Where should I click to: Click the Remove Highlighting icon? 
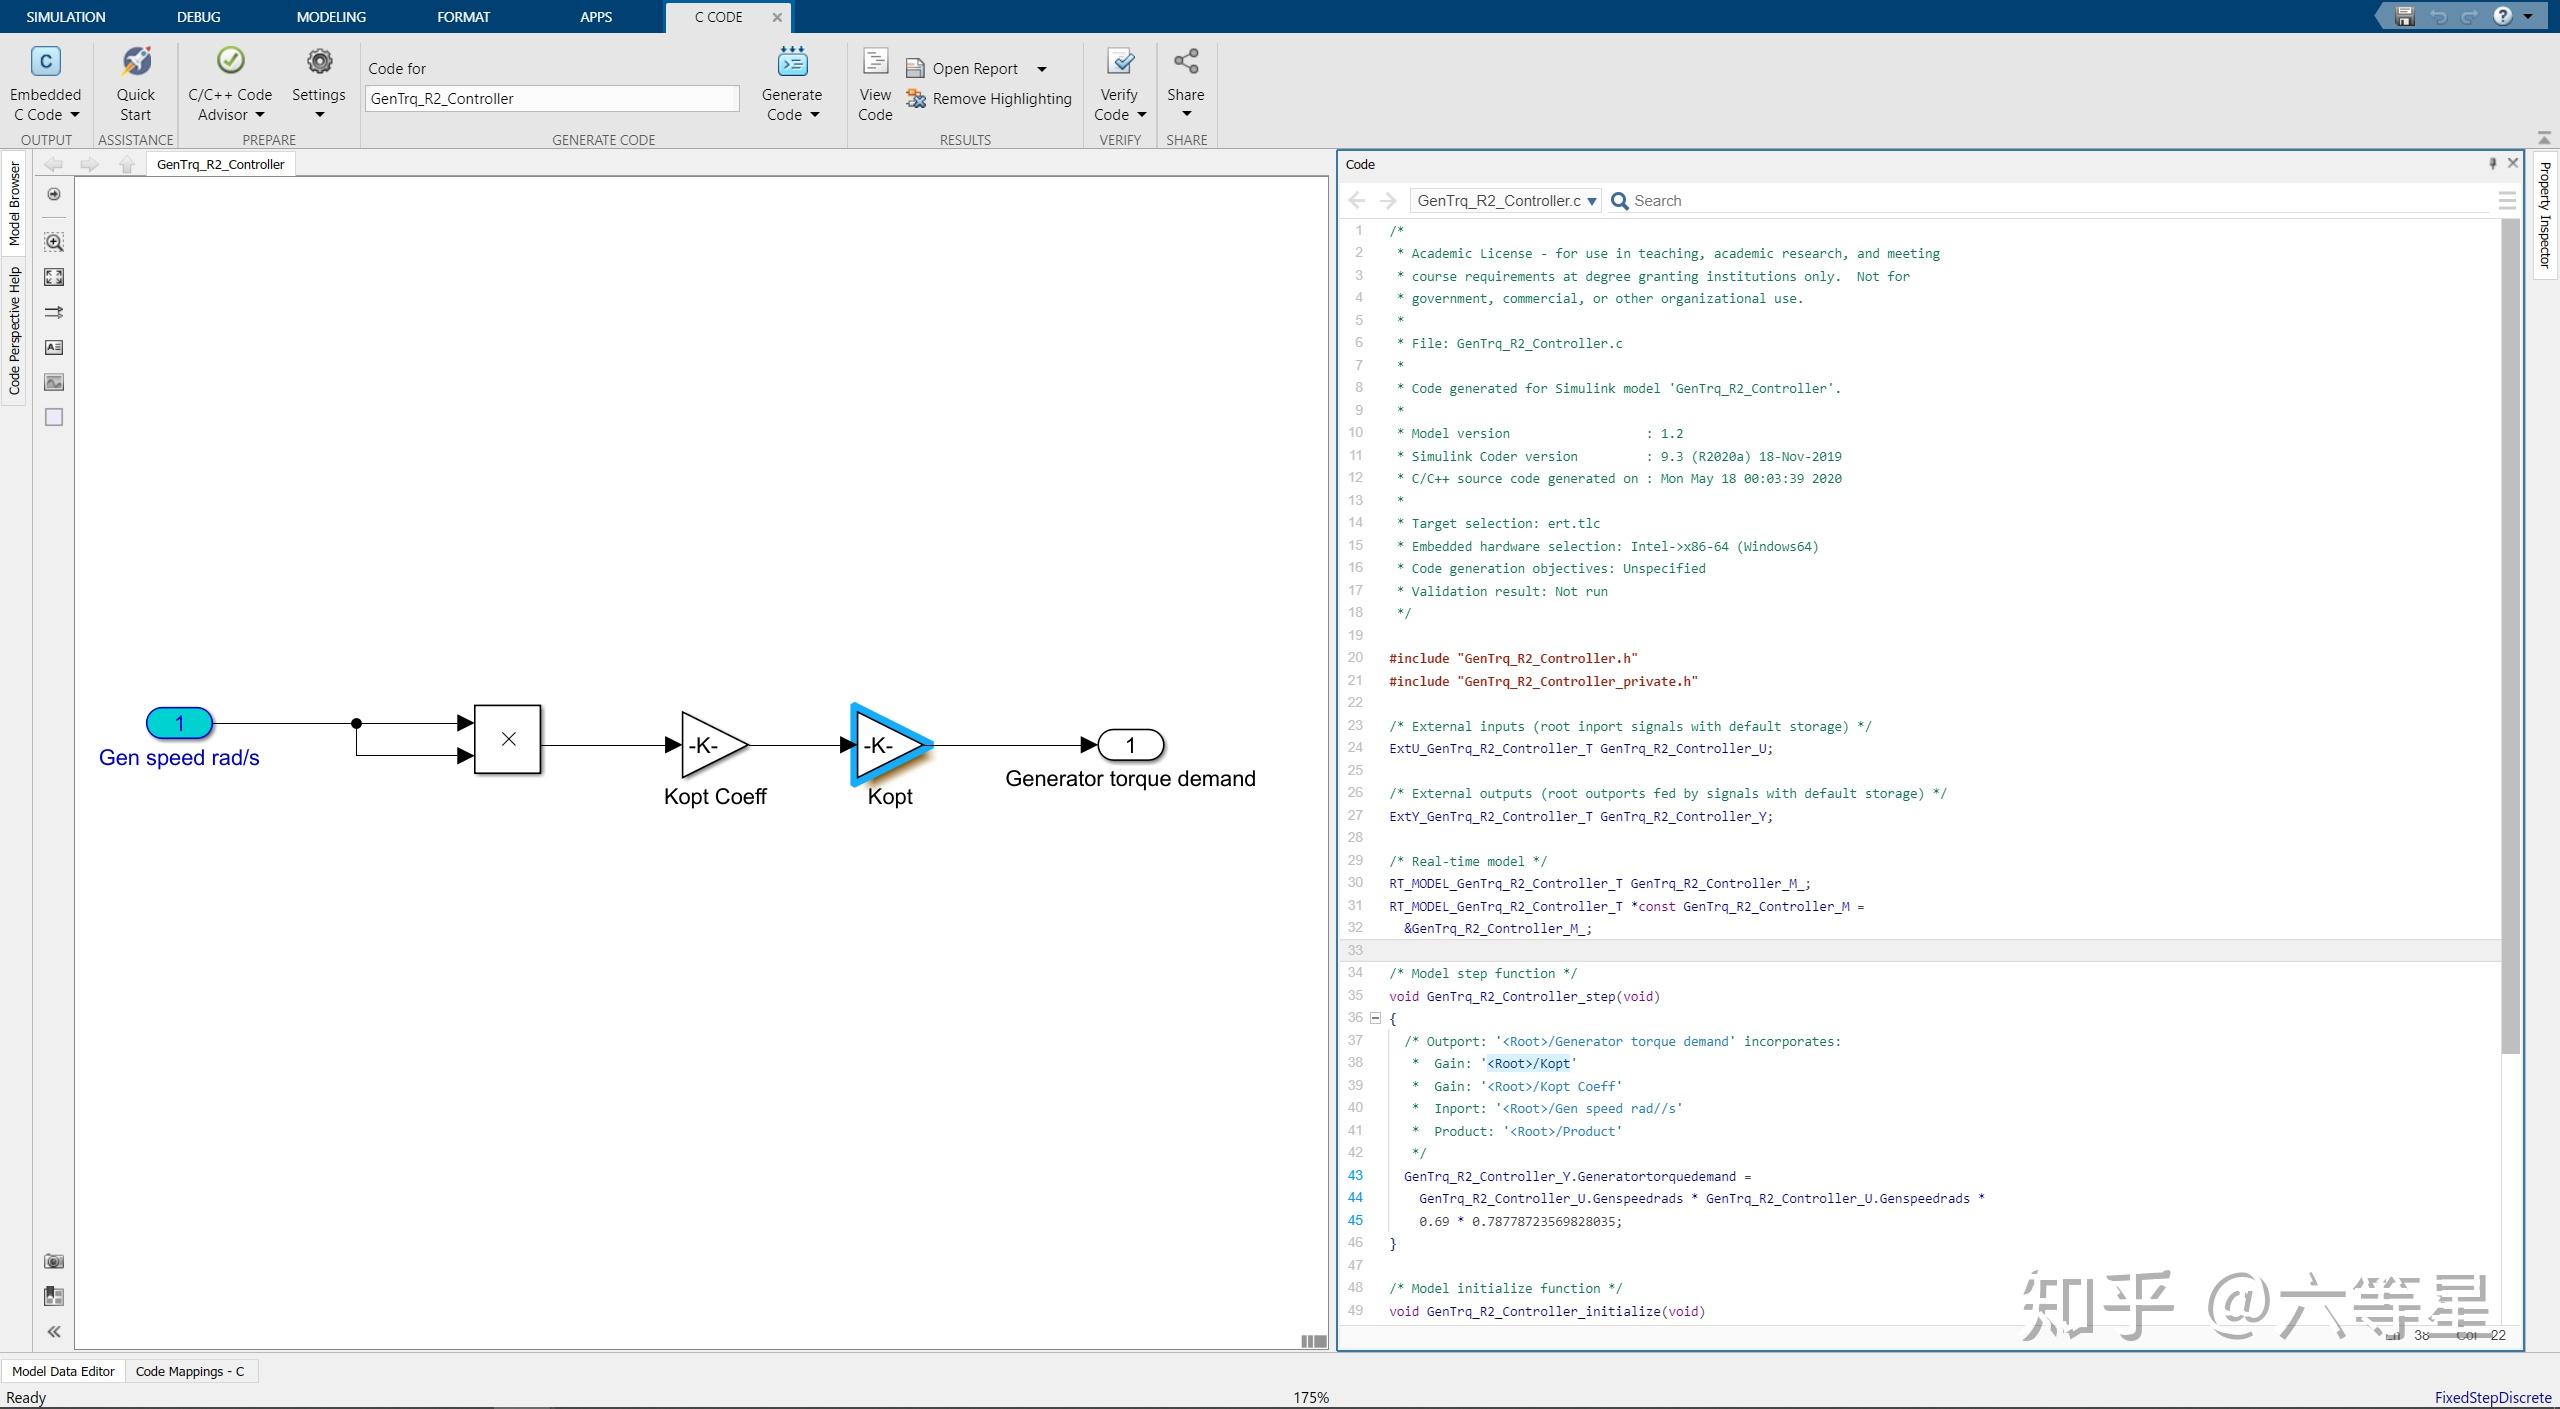(x=915, y=98)
